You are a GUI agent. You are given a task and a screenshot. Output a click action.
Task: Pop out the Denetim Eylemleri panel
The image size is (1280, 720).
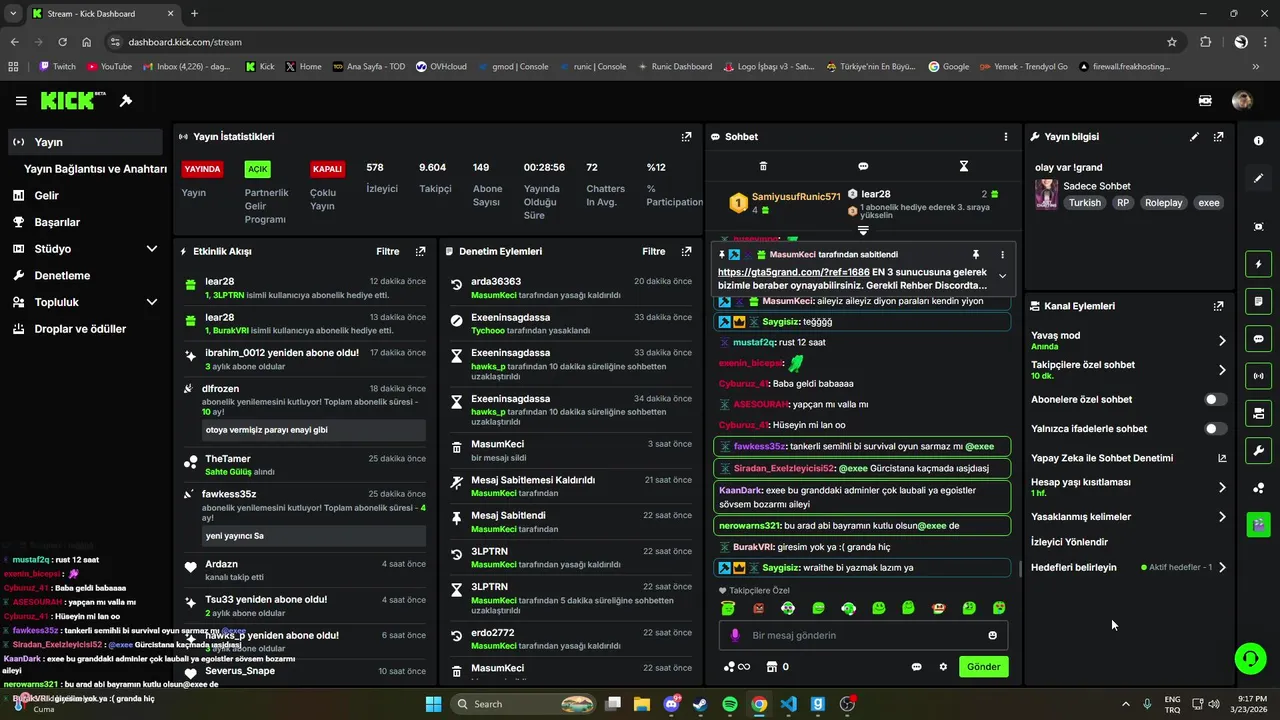pyautogui.click(x=686, y=252)
